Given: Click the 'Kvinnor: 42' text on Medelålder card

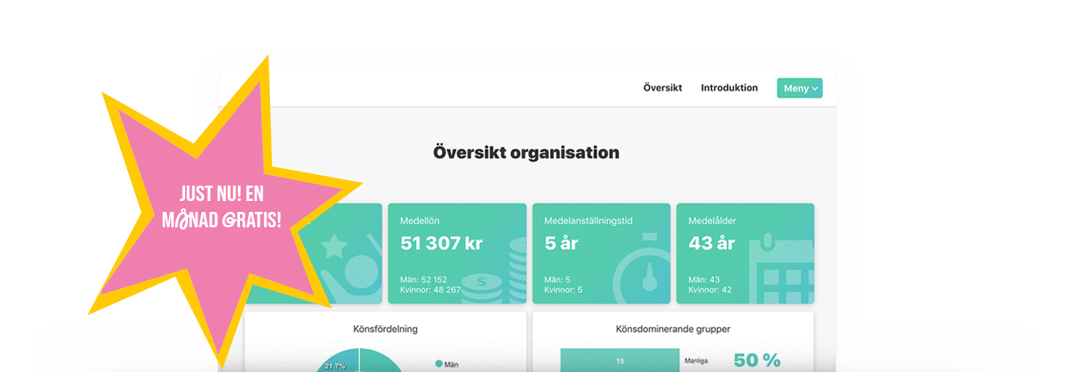Looking at the screenshot, I should pyautogui.click(x=710, y=290).
